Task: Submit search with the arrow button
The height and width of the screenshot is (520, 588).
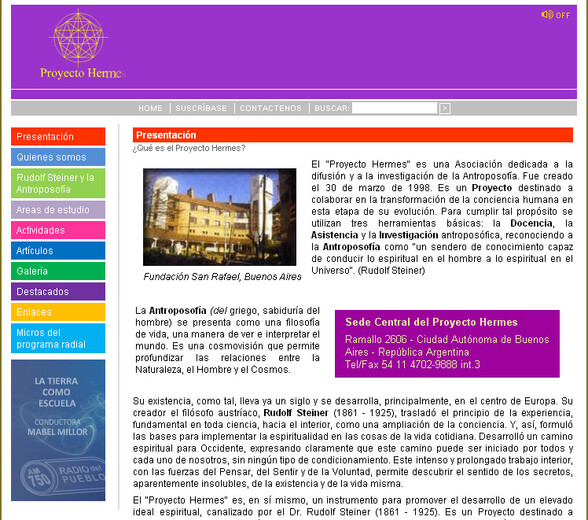Action: click(445, 108)
